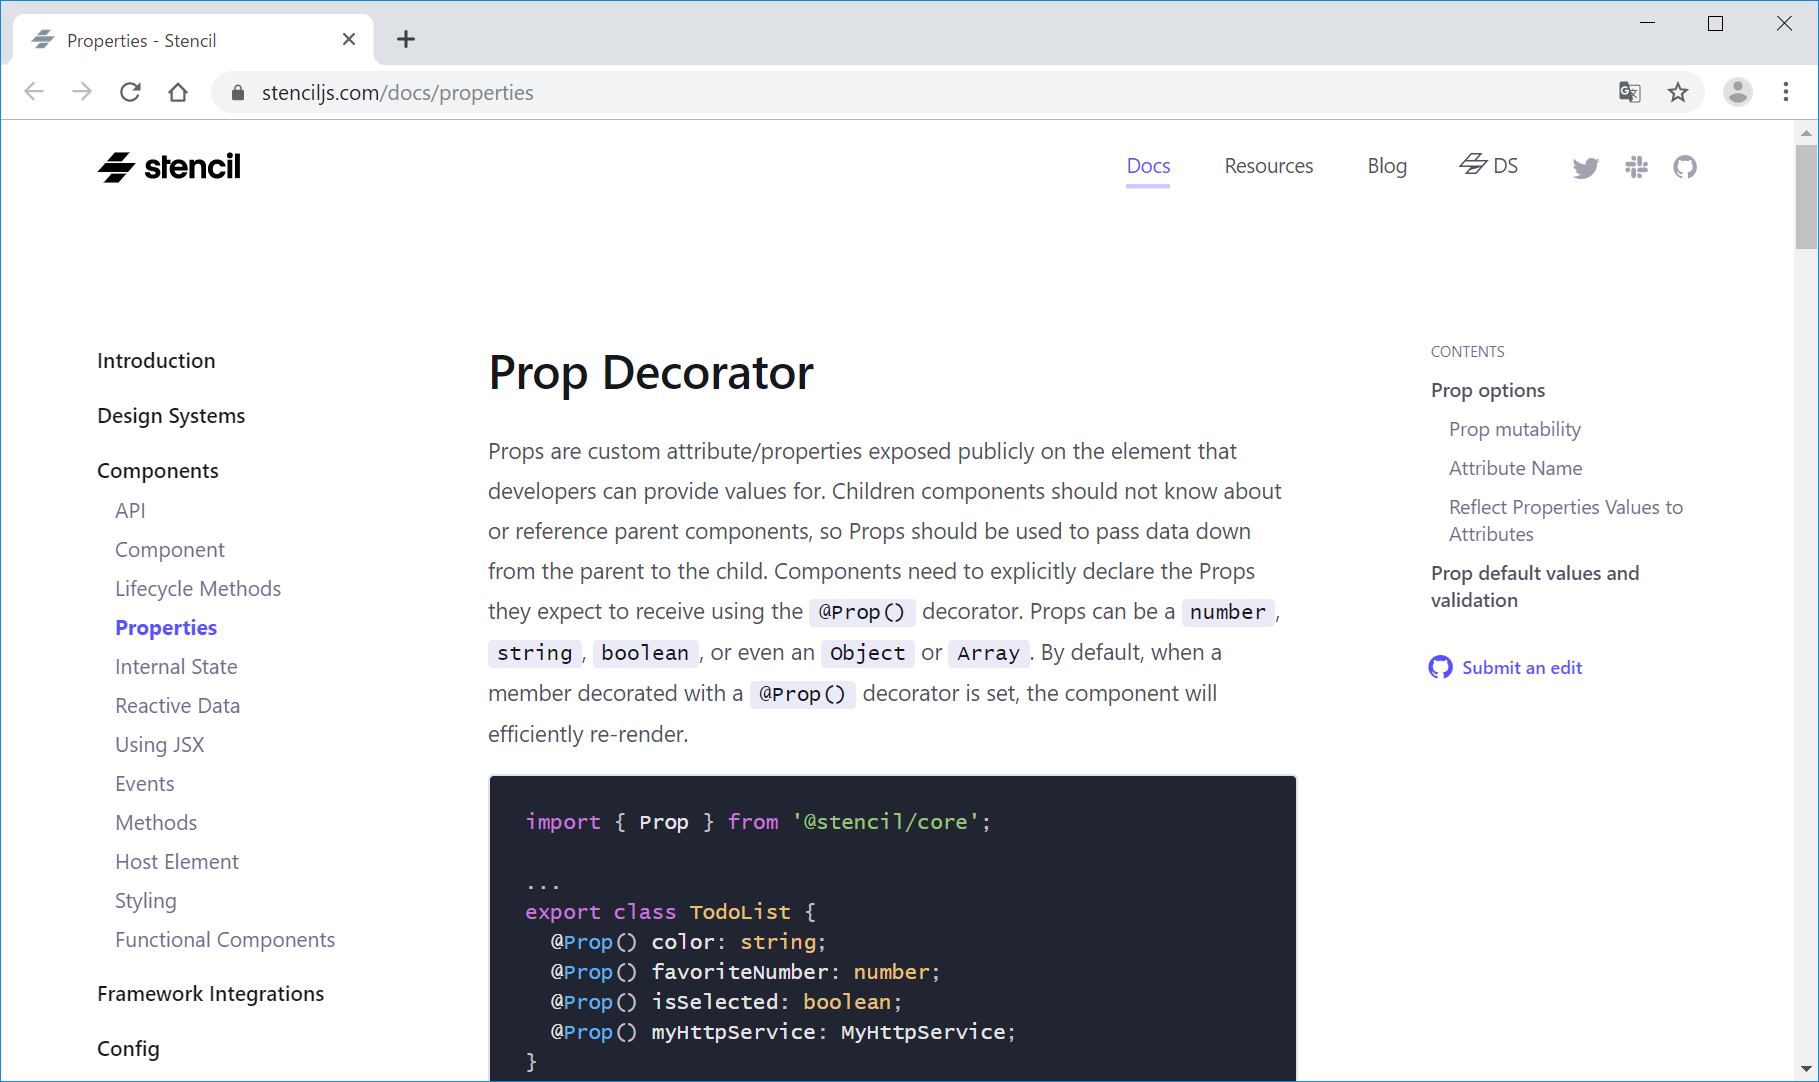Reload the page
The height and width of the screenshot is (1082, 1819).
(130, 93)
